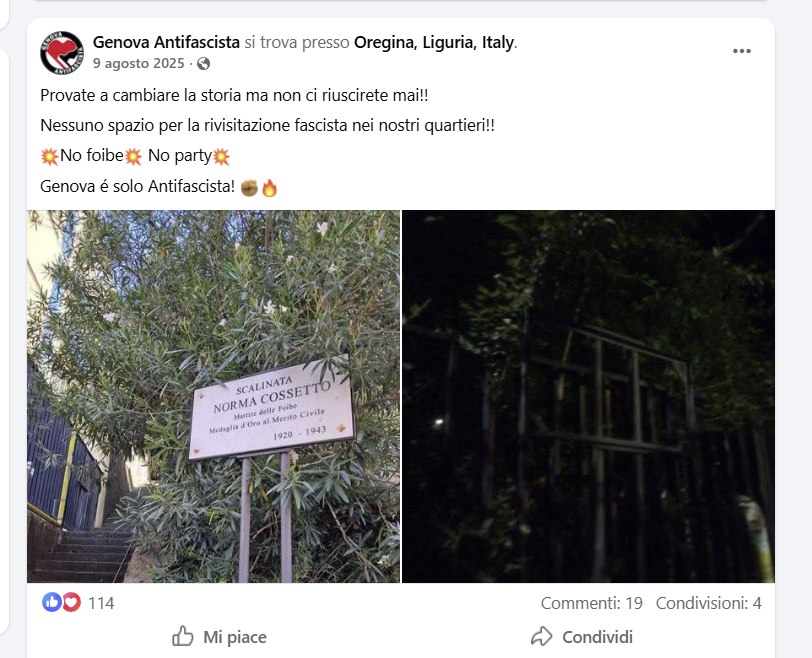
Task: Click the Condividi arrow icon
Action: point(542,636)
